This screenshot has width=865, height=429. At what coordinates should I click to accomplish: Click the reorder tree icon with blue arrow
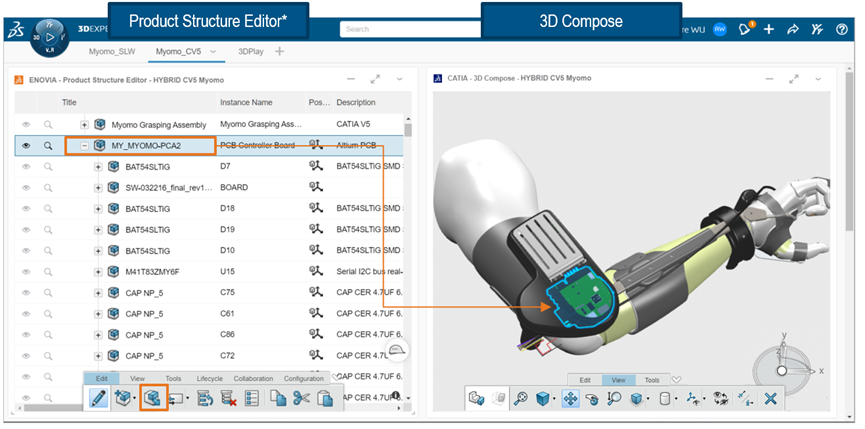click(x=205, y=398)
